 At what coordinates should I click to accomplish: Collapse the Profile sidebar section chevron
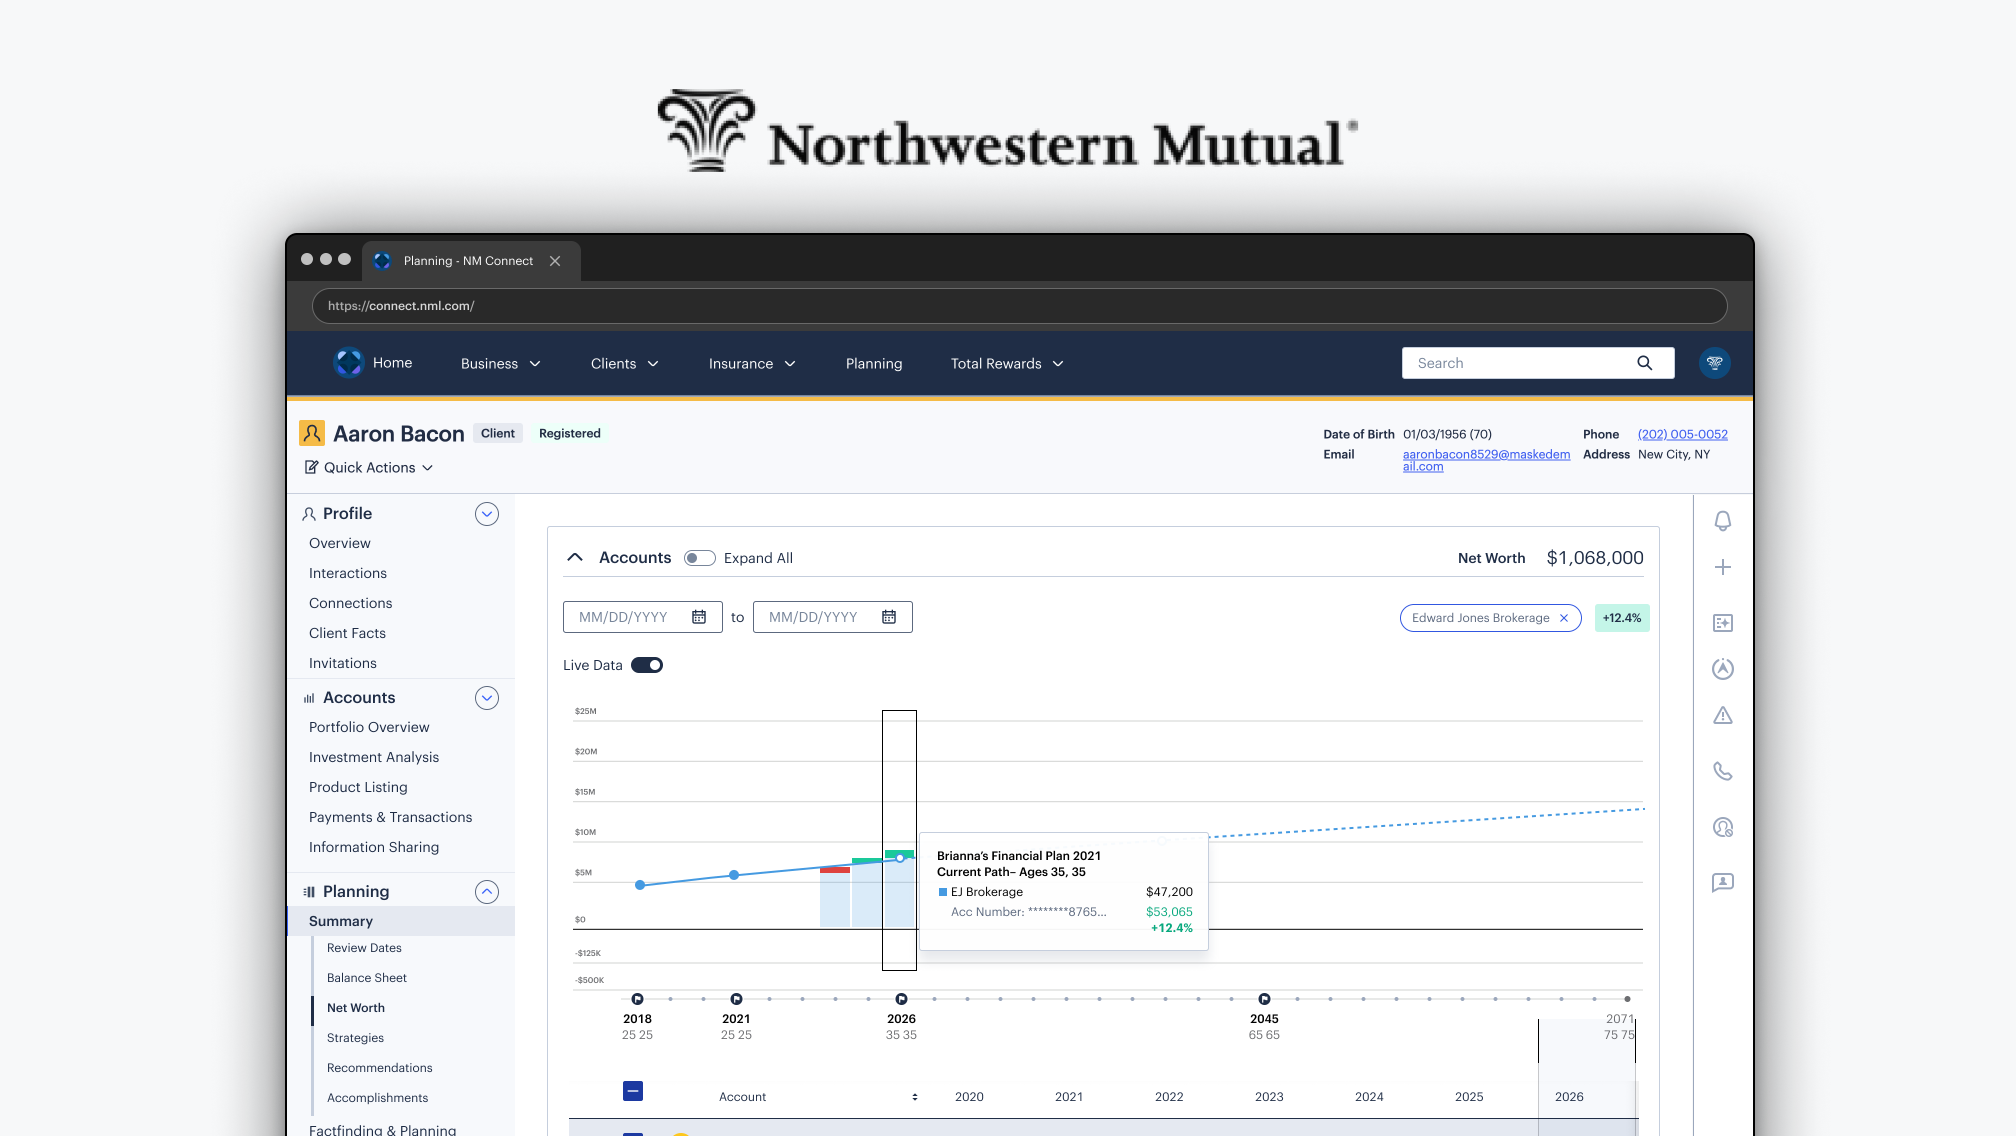(487, 514)
